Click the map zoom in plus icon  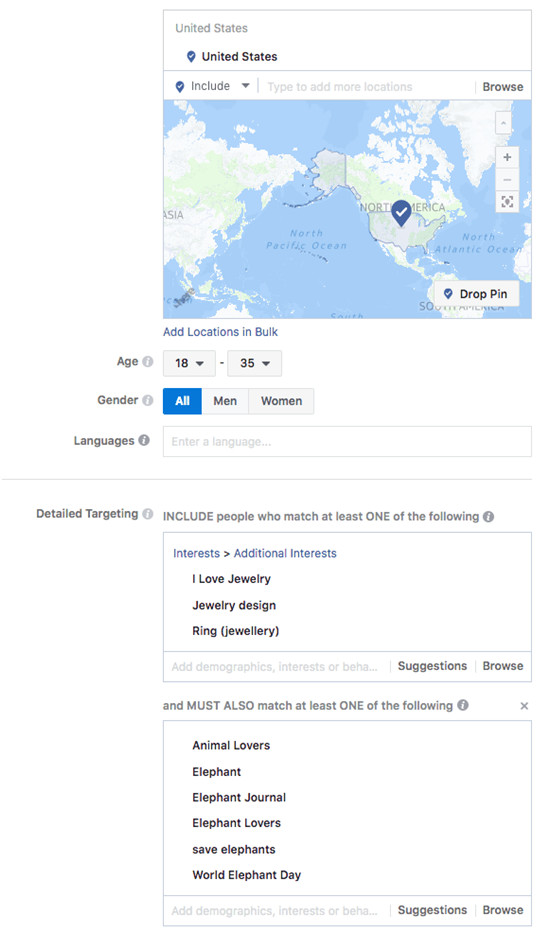[x=507, y=157]
